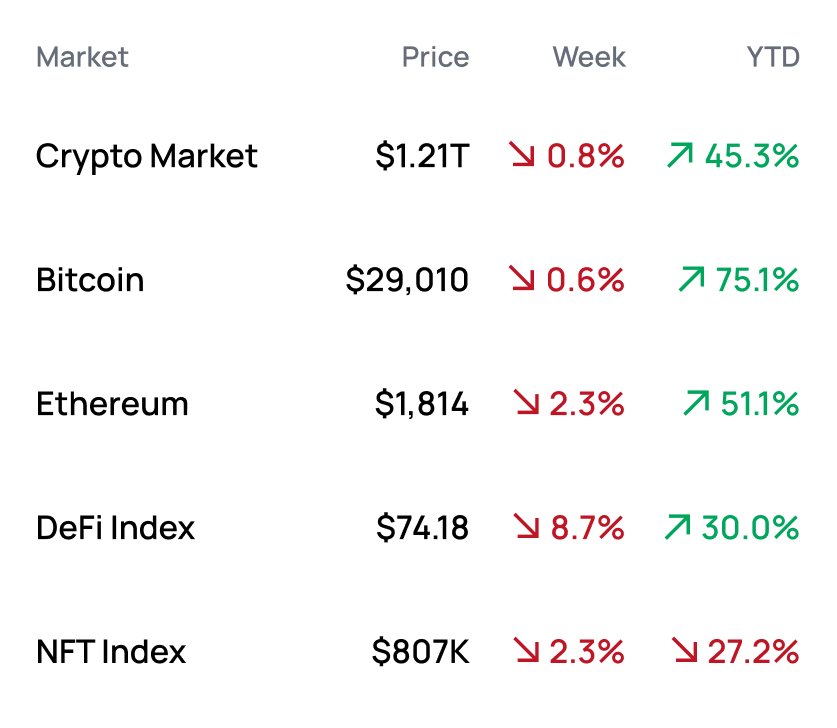
Task: Click the NFT Index YTD down arrow
Action: [x=685, y=652]
